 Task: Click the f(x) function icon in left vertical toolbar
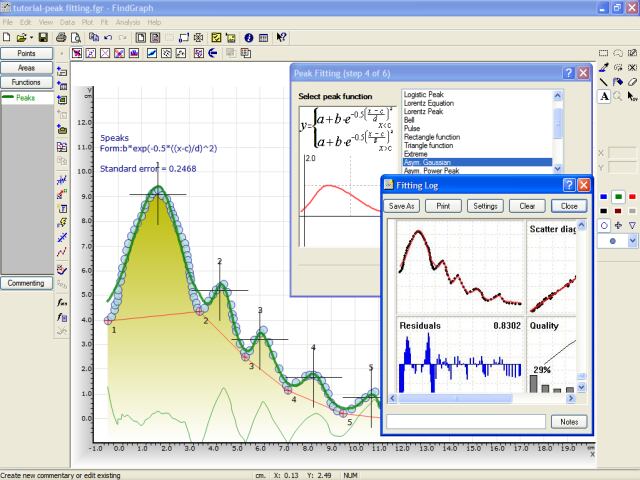click(62, 302)
